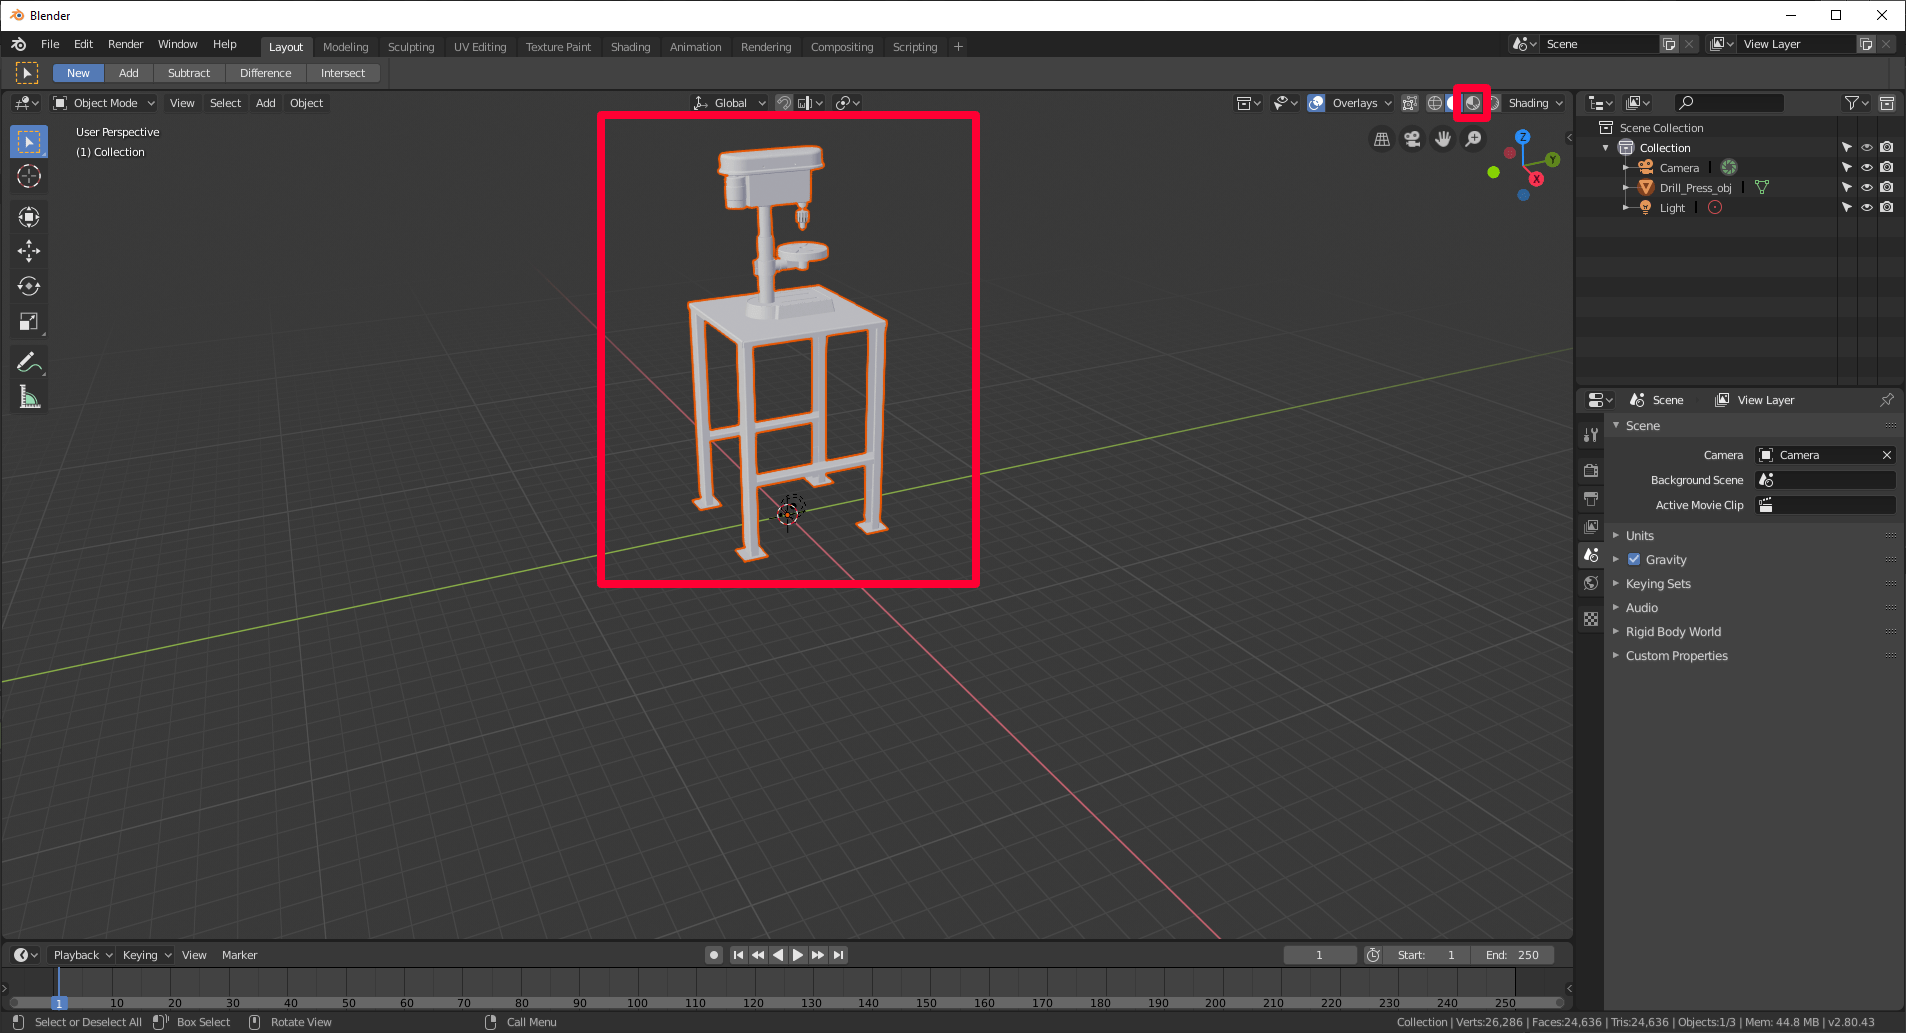
Task: Switch to the Scripting workspace tab
Action: click(914, 46)
